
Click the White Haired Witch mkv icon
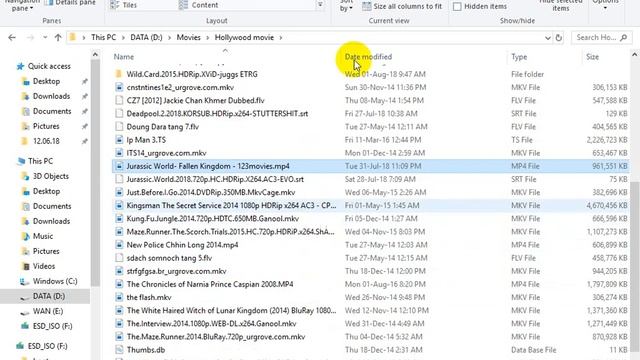(119, 311)
